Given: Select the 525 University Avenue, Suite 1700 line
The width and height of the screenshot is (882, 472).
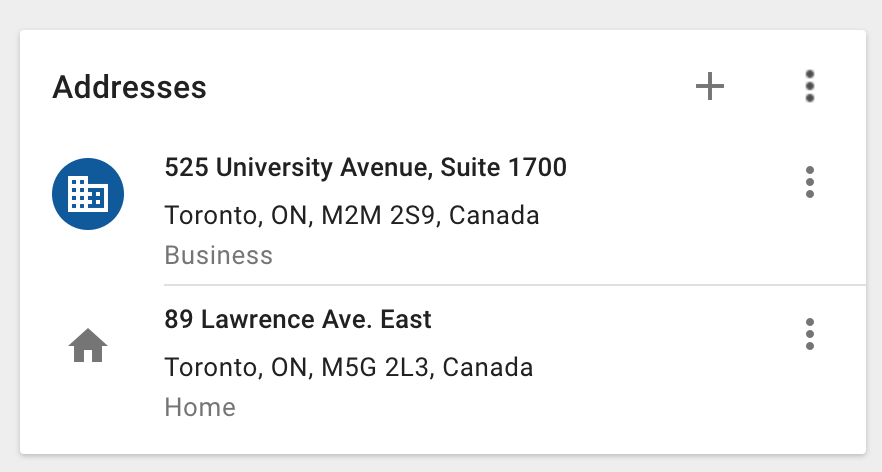Looking at the screenshot, I should coord(365,167).
